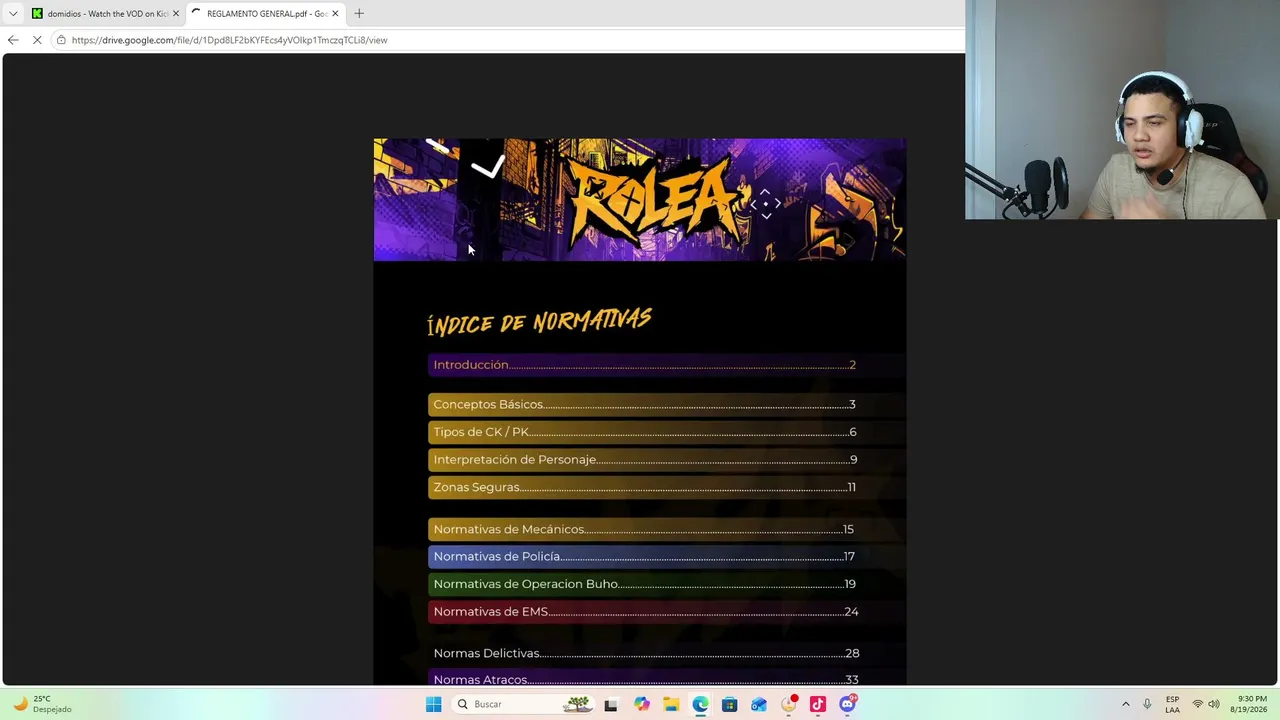Image resolution: width=1280 pixels, height=720 pixels.
Task: Open Wi-Fi network settings in tray
Action: click(1197, 704)
